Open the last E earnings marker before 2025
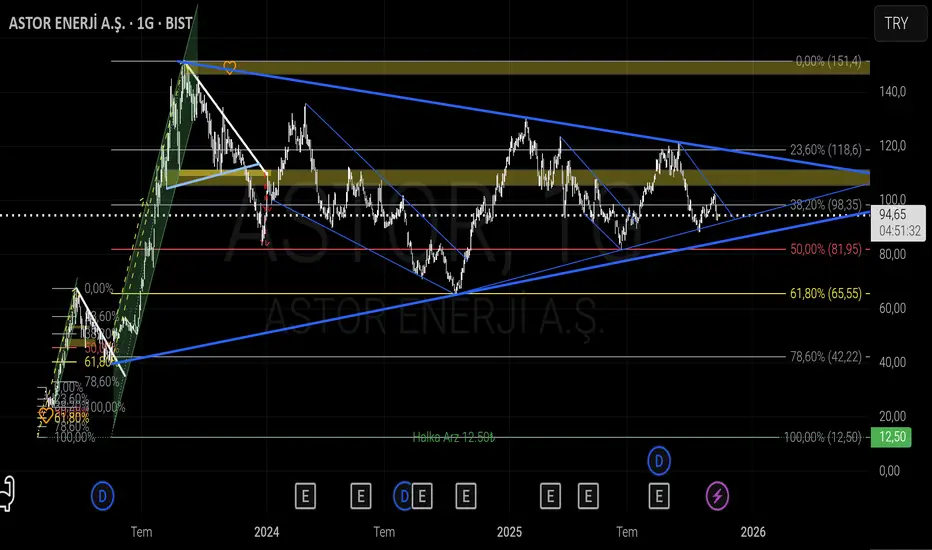Screen dimensions: 932x550 tap(466, 496)
